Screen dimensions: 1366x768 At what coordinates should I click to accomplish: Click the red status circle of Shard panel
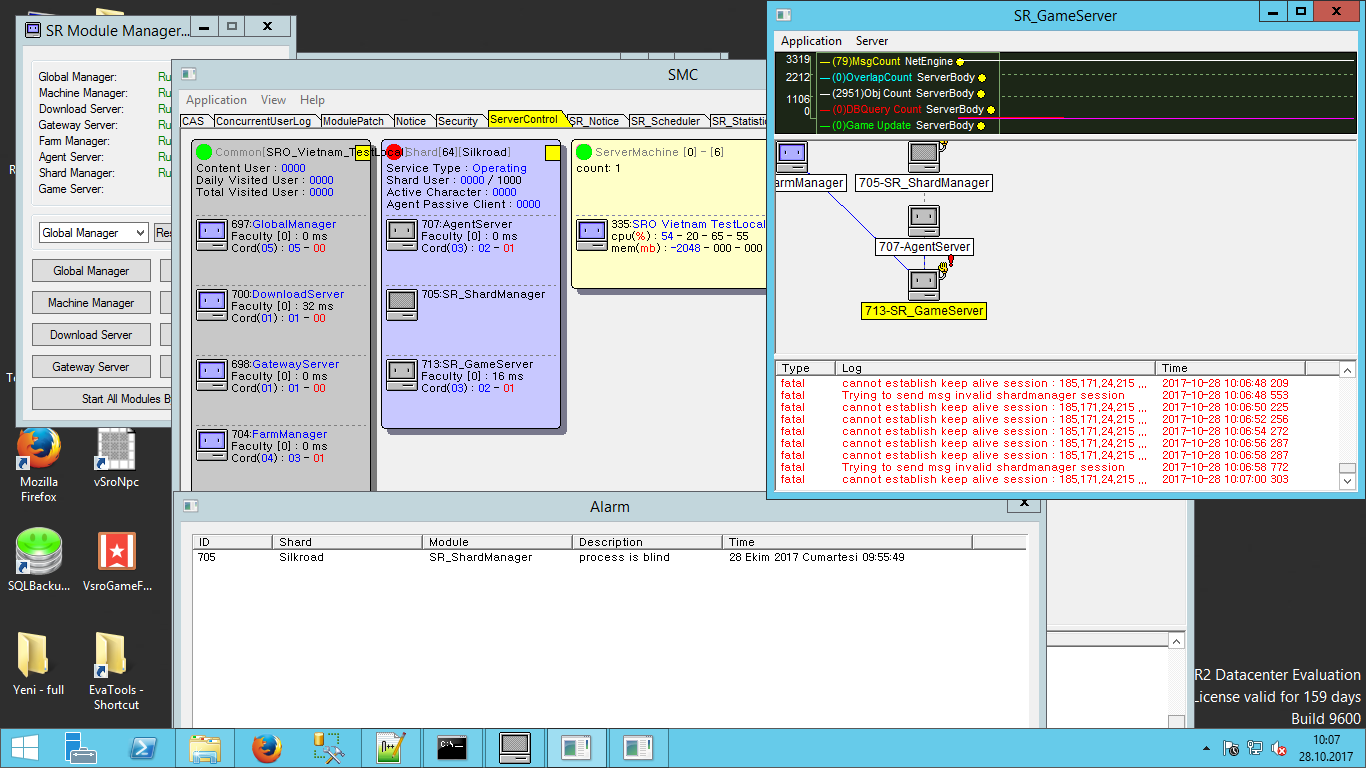click(x=394, y=152)
